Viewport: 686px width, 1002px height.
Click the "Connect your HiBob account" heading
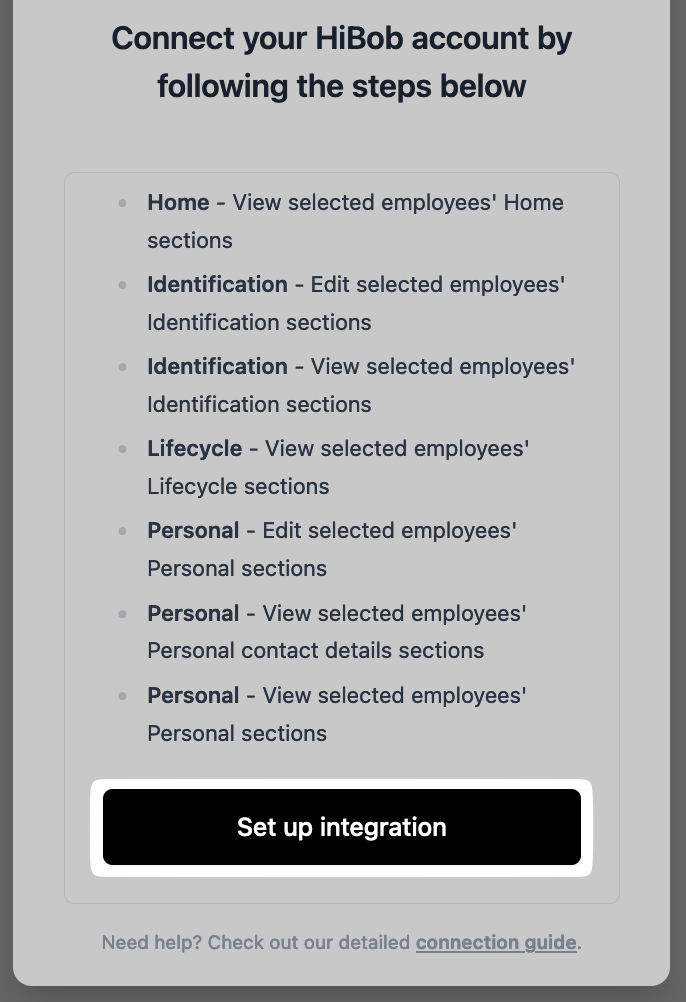341,39
